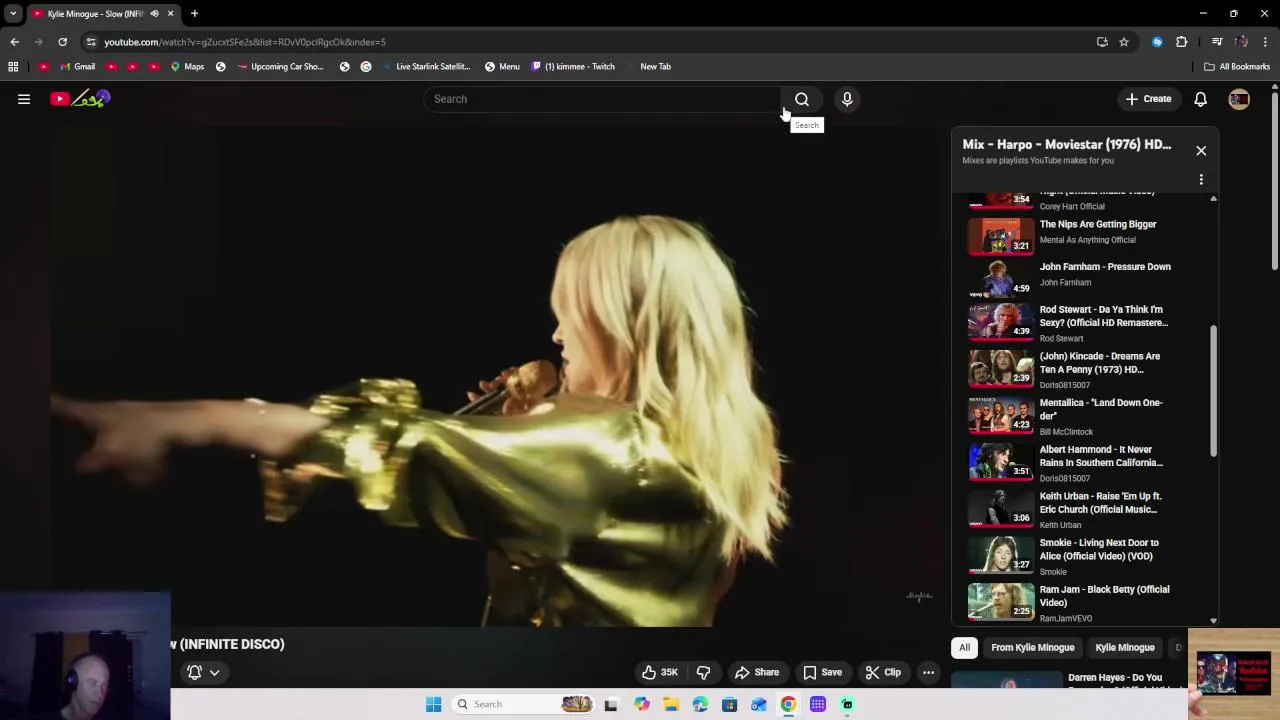Focus the YouTube search input field

[603, 99]
